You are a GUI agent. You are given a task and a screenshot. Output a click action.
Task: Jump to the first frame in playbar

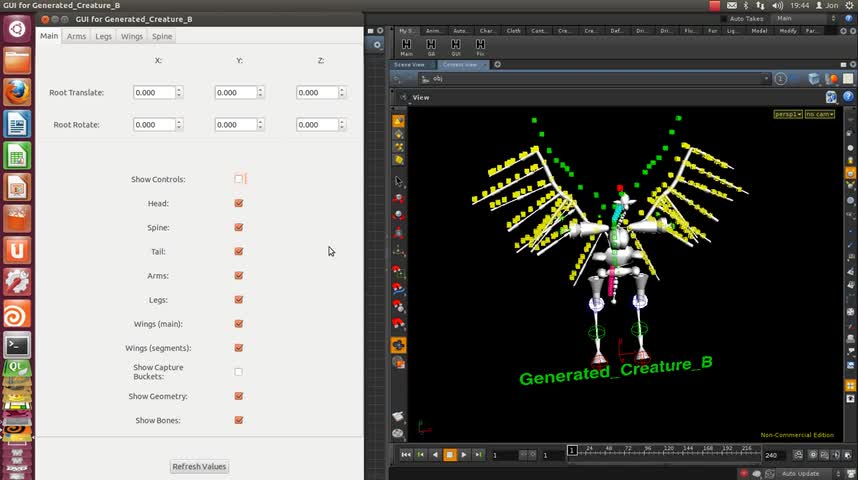pos(406,455)
